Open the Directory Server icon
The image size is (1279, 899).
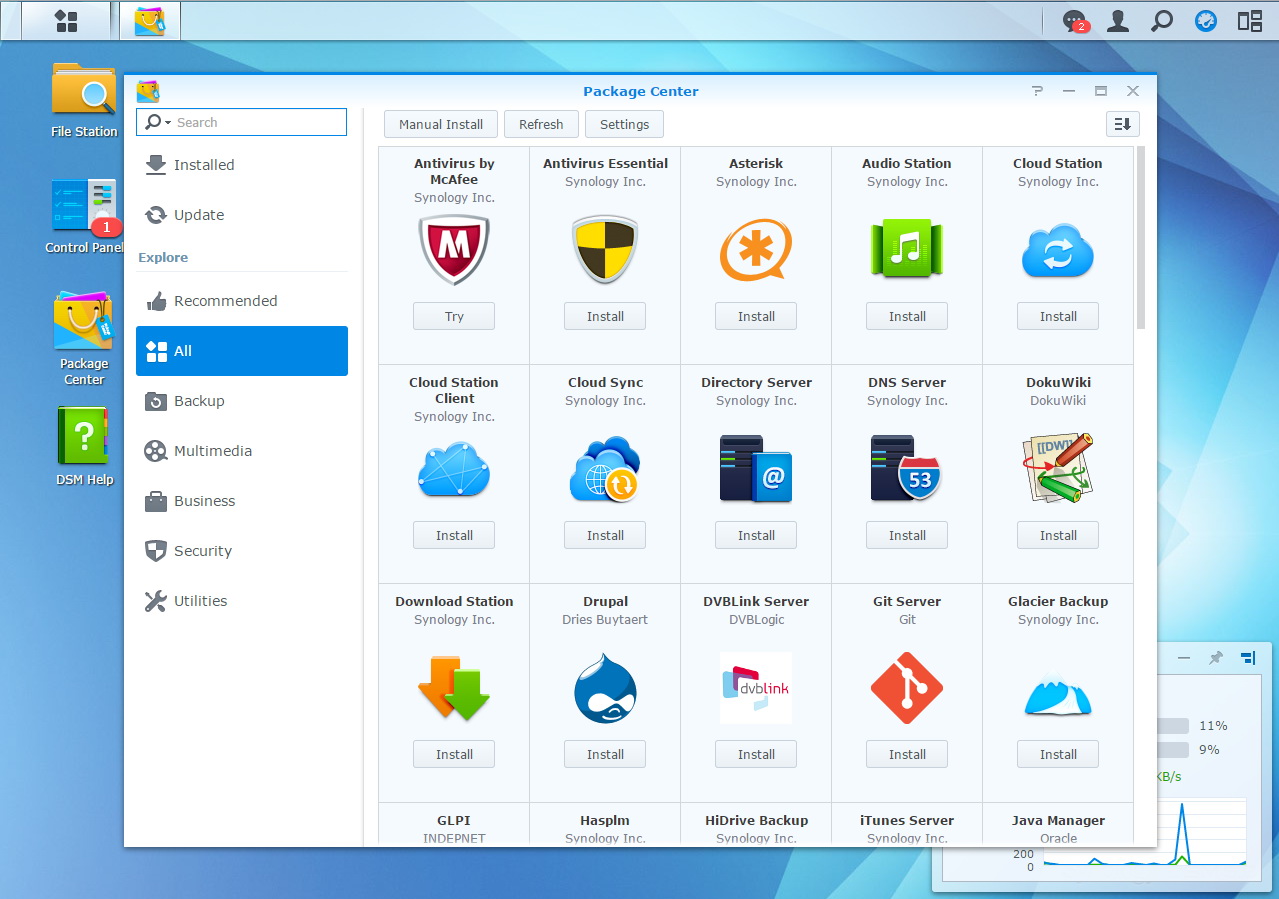point(756,469)
